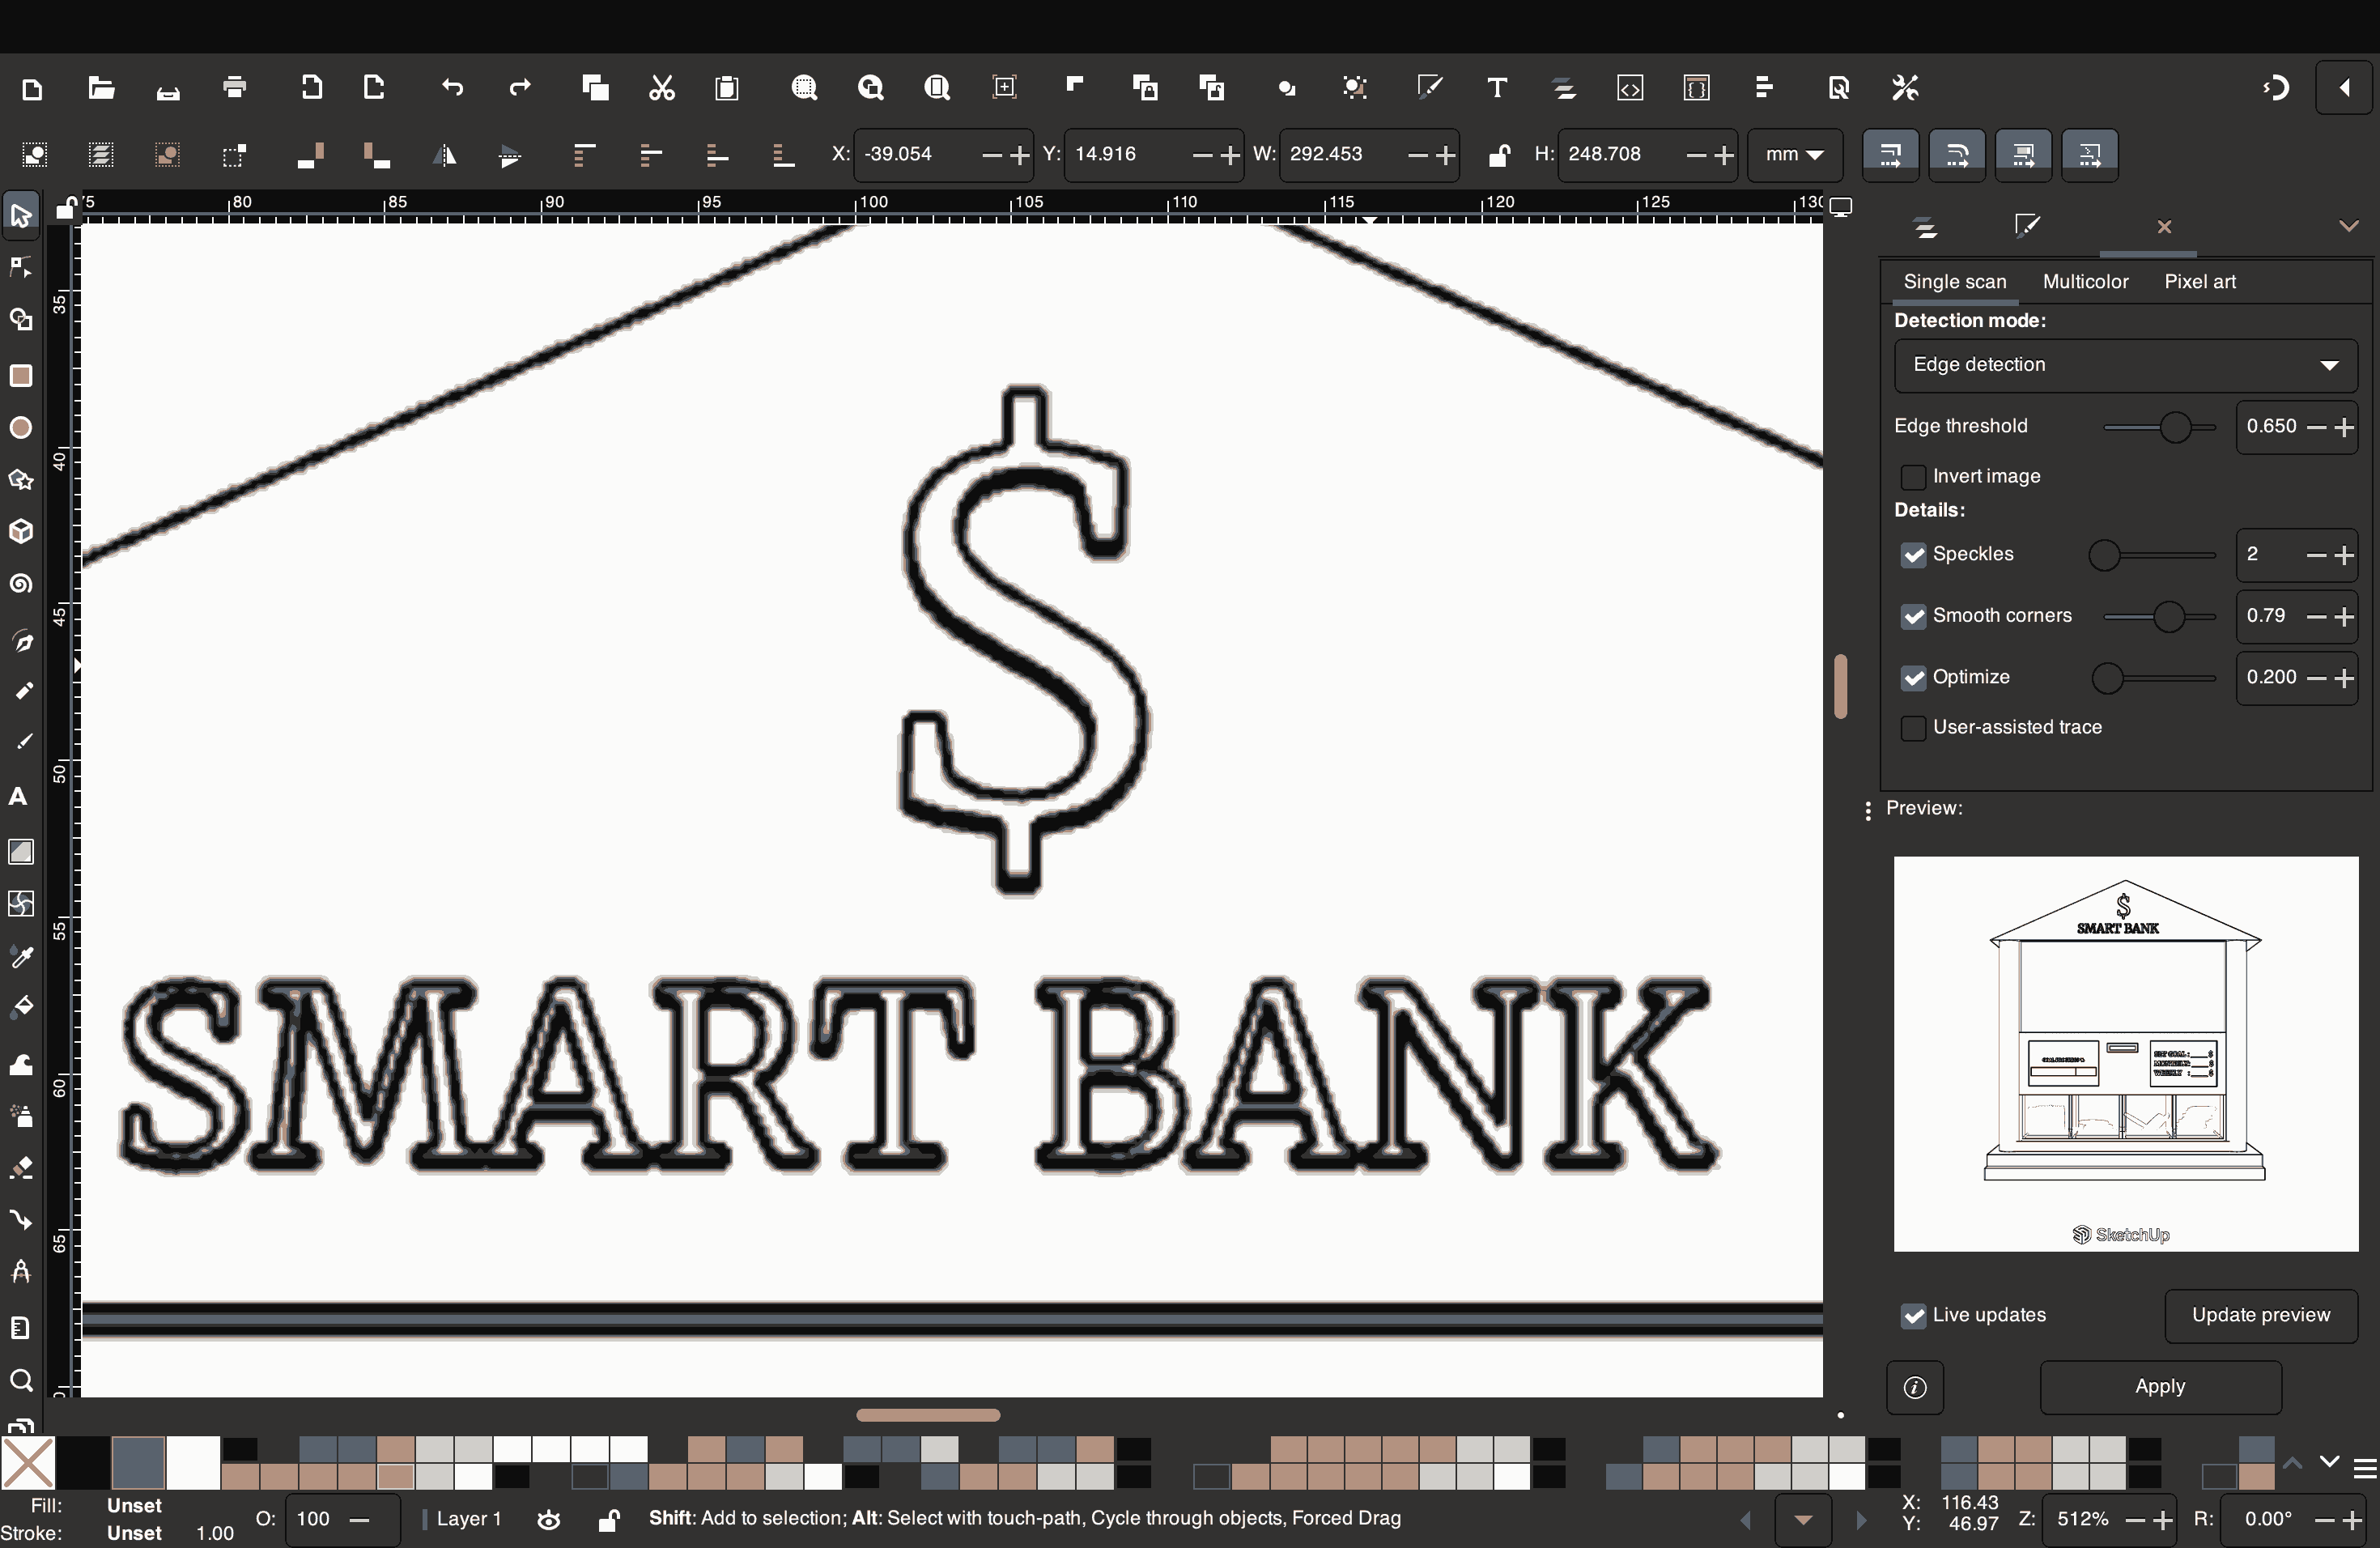Select the Zoom tool in toolbox

point(20,1380)
